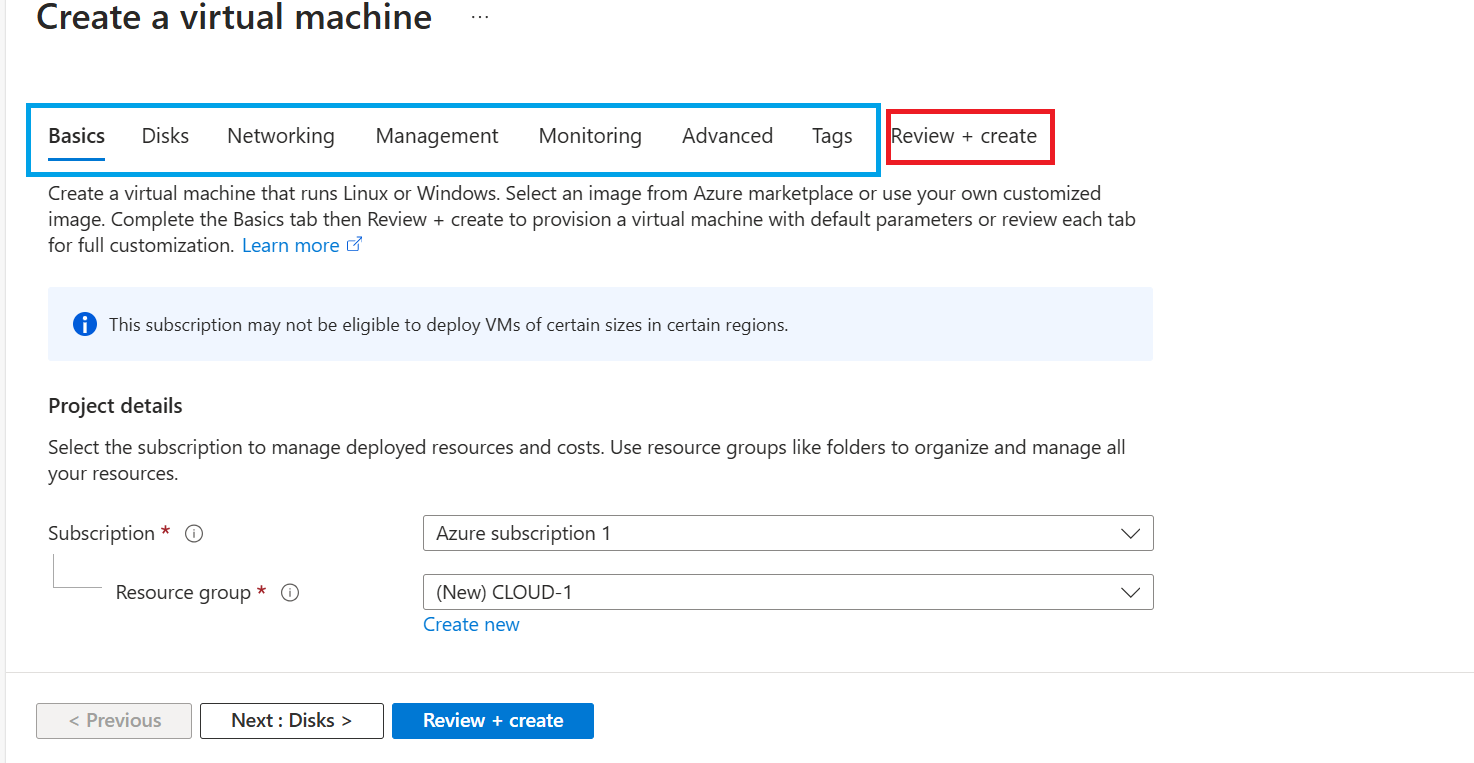The image size is (1474, 763).
Task: Open the Review + create tab at top
Action: click(x=964, y=136)
